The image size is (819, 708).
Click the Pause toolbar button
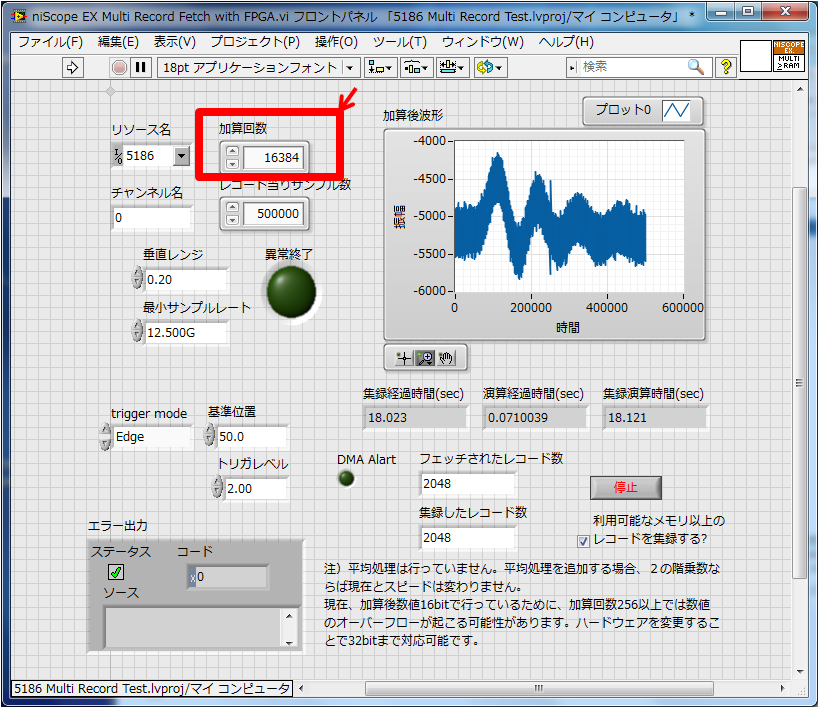[141, 67]
